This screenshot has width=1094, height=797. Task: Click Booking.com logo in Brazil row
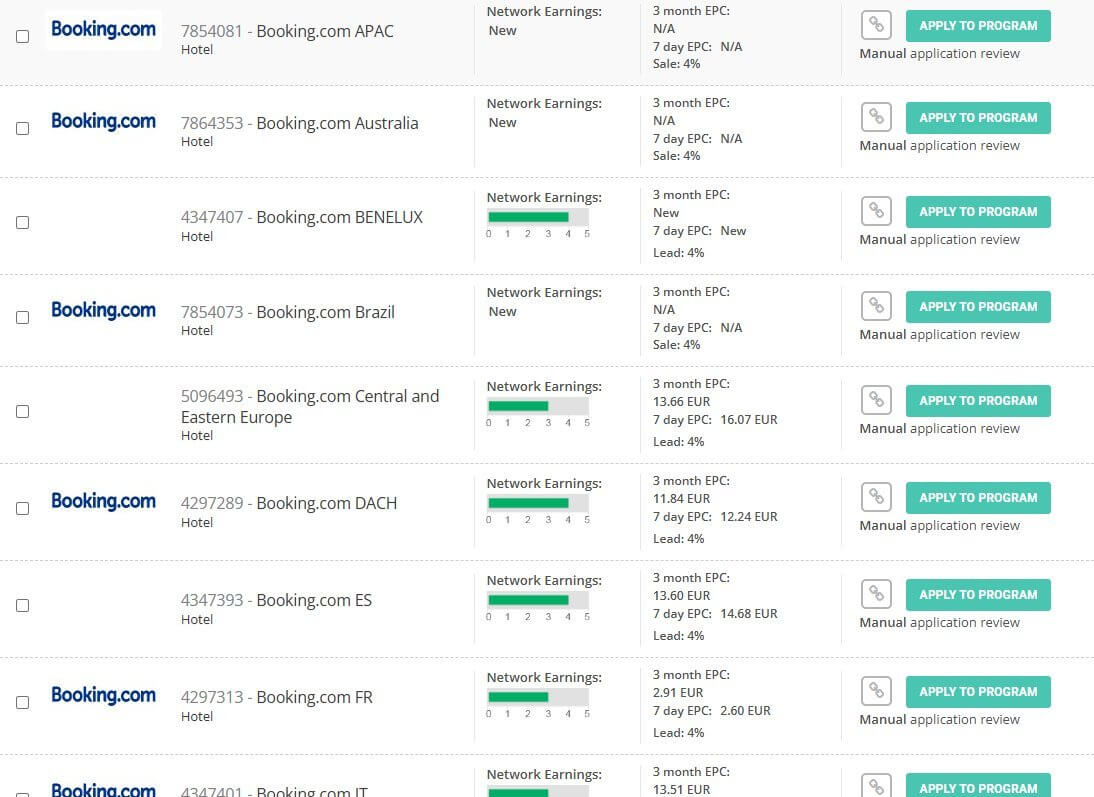103,311
